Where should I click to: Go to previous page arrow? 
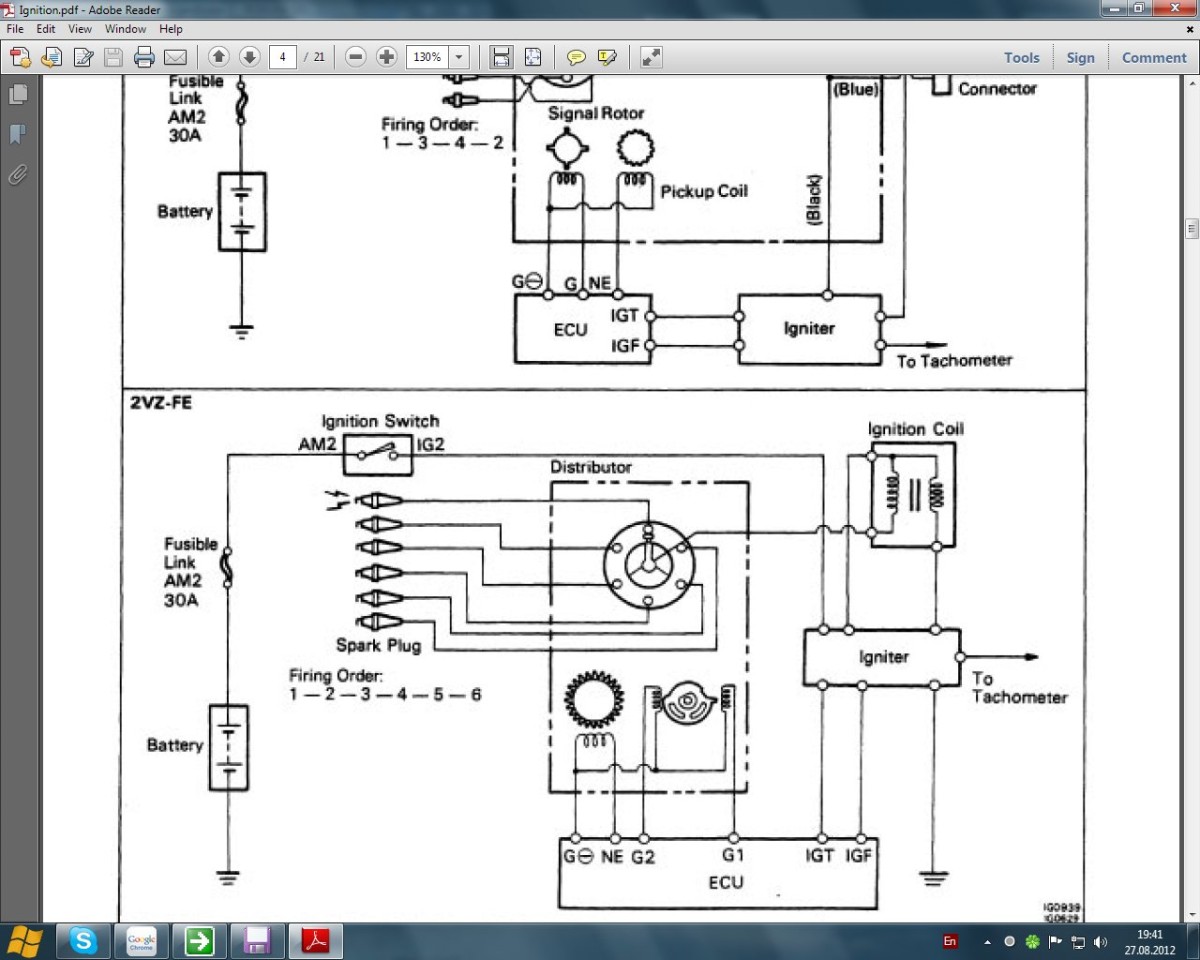click(219, 57)
